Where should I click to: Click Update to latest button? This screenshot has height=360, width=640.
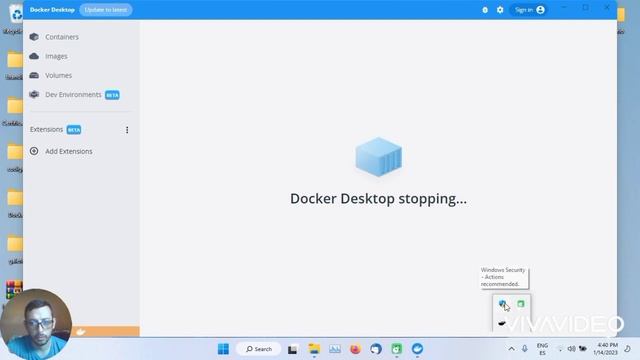106,10
